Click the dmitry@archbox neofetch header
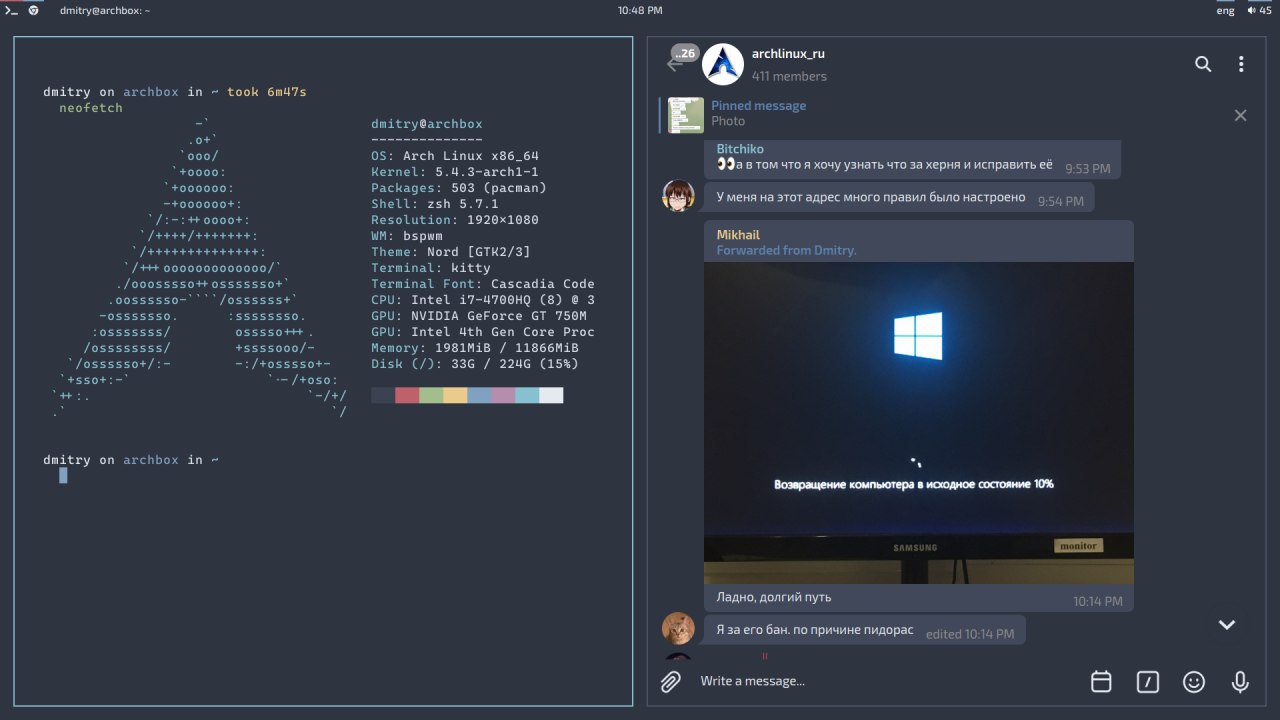The image size is (1280, 720). pyautogui.click(x=427, y=124)
